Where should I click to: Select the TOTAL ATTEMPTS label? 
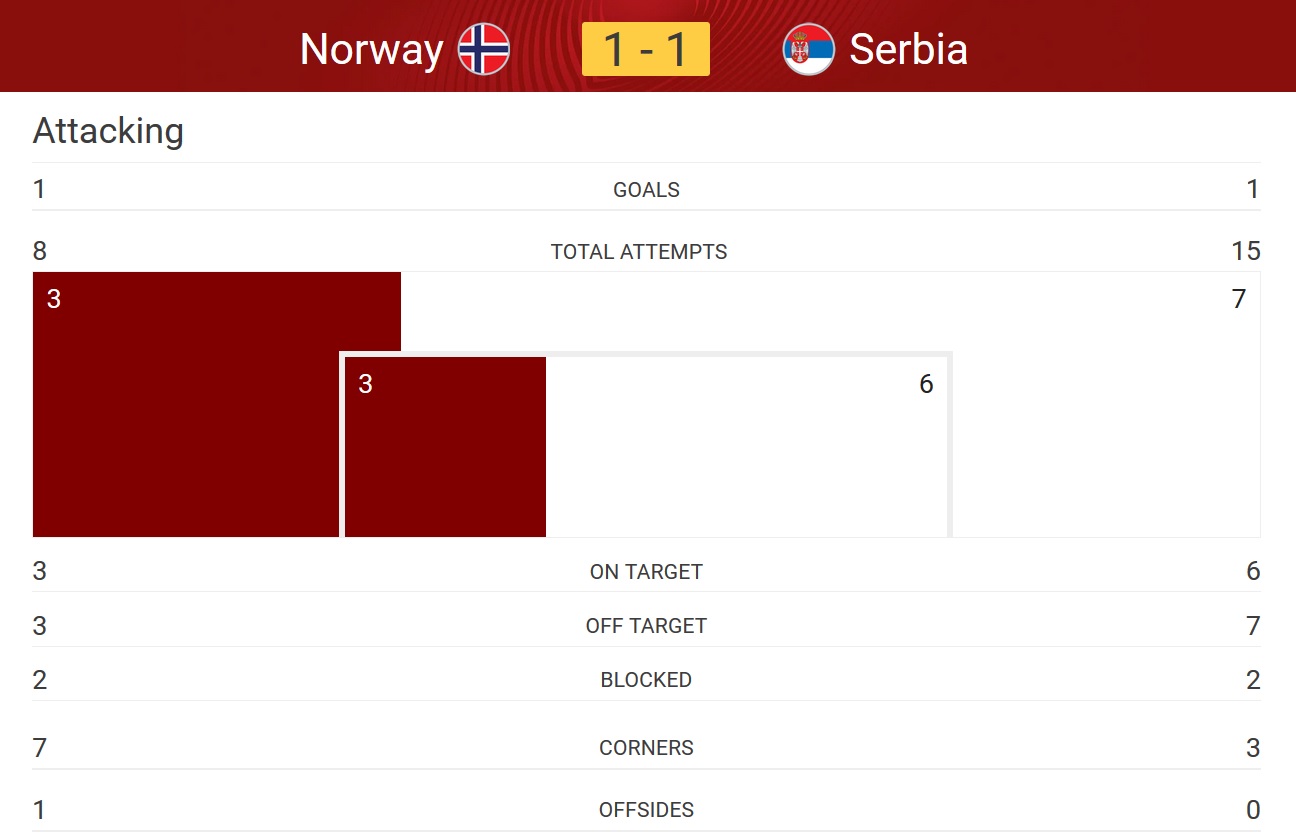tap(639, 252)
